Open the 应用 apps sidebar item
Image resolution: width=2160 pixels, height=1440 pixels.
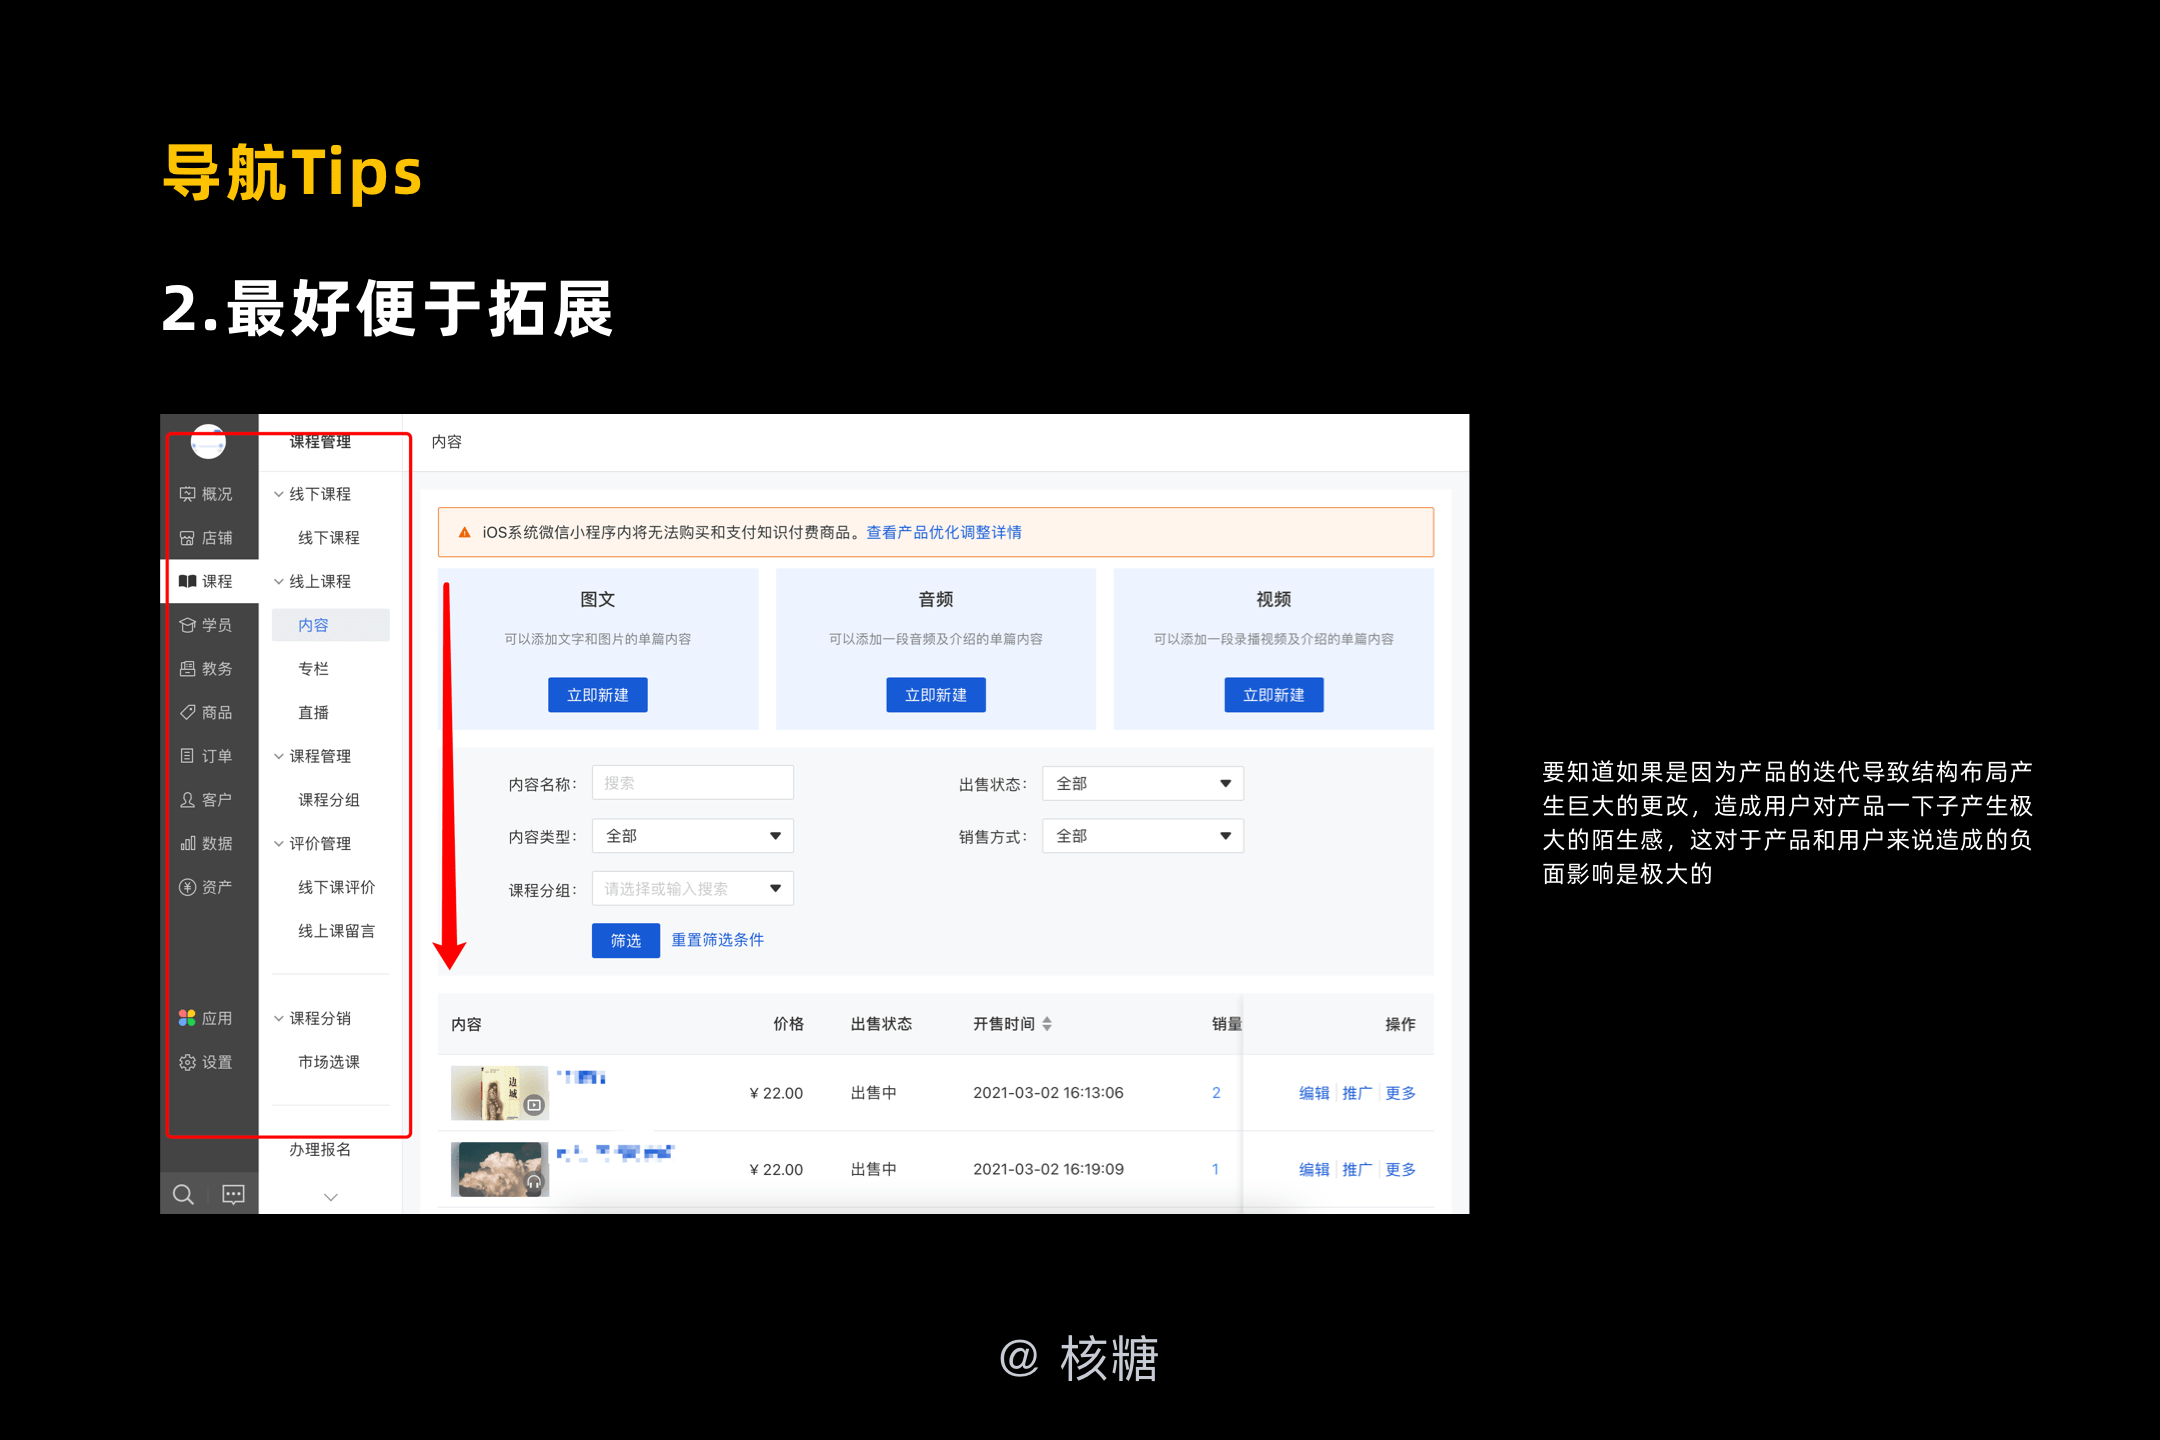pos(206,1018)
